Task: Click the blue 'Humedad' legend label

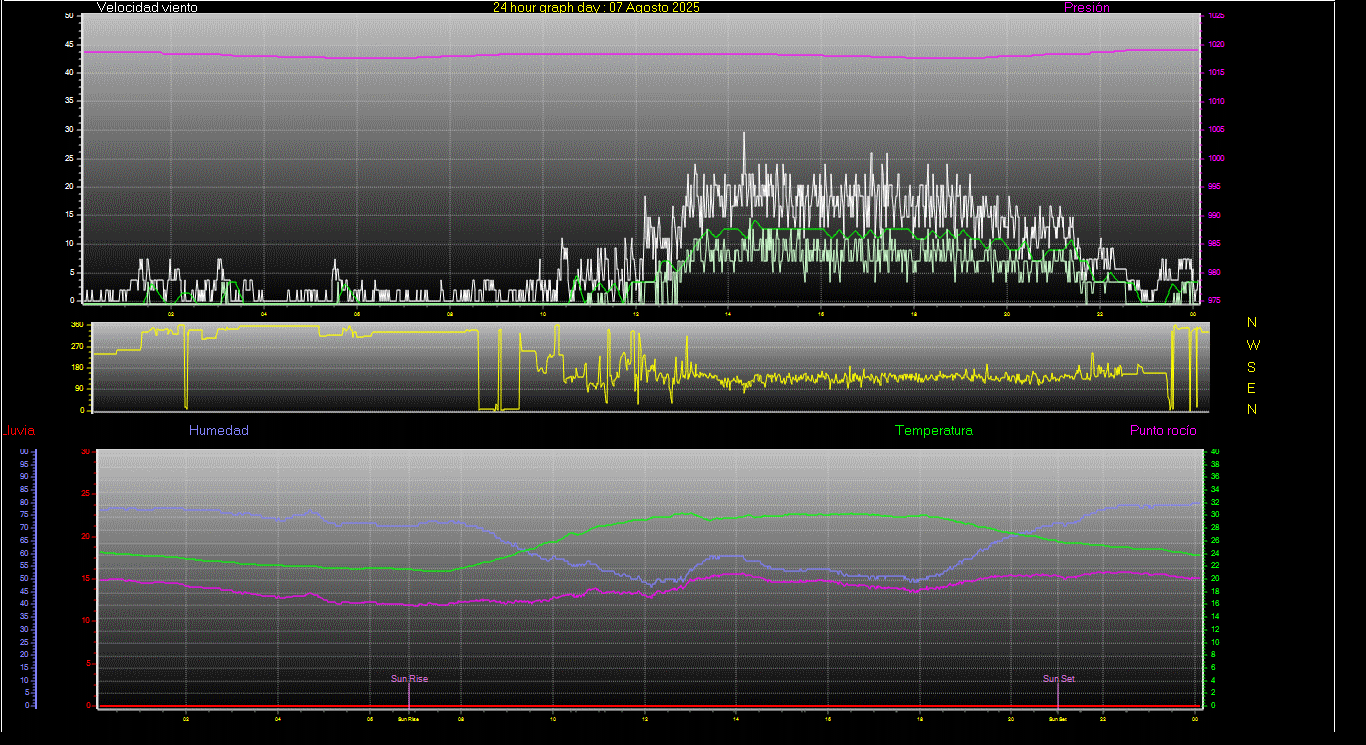Action: tap(219, 431)
